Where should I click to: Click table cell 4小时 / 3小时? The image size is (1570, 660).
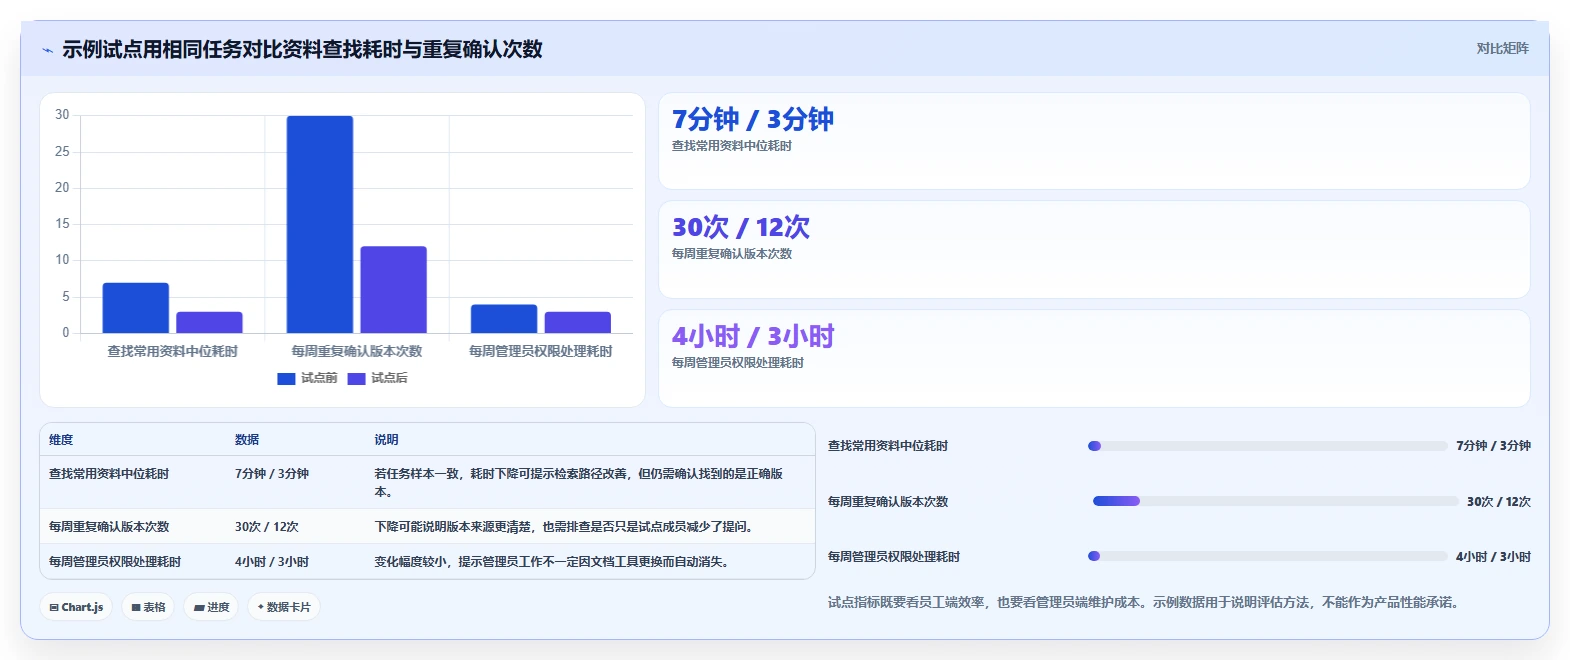(272, 562)
